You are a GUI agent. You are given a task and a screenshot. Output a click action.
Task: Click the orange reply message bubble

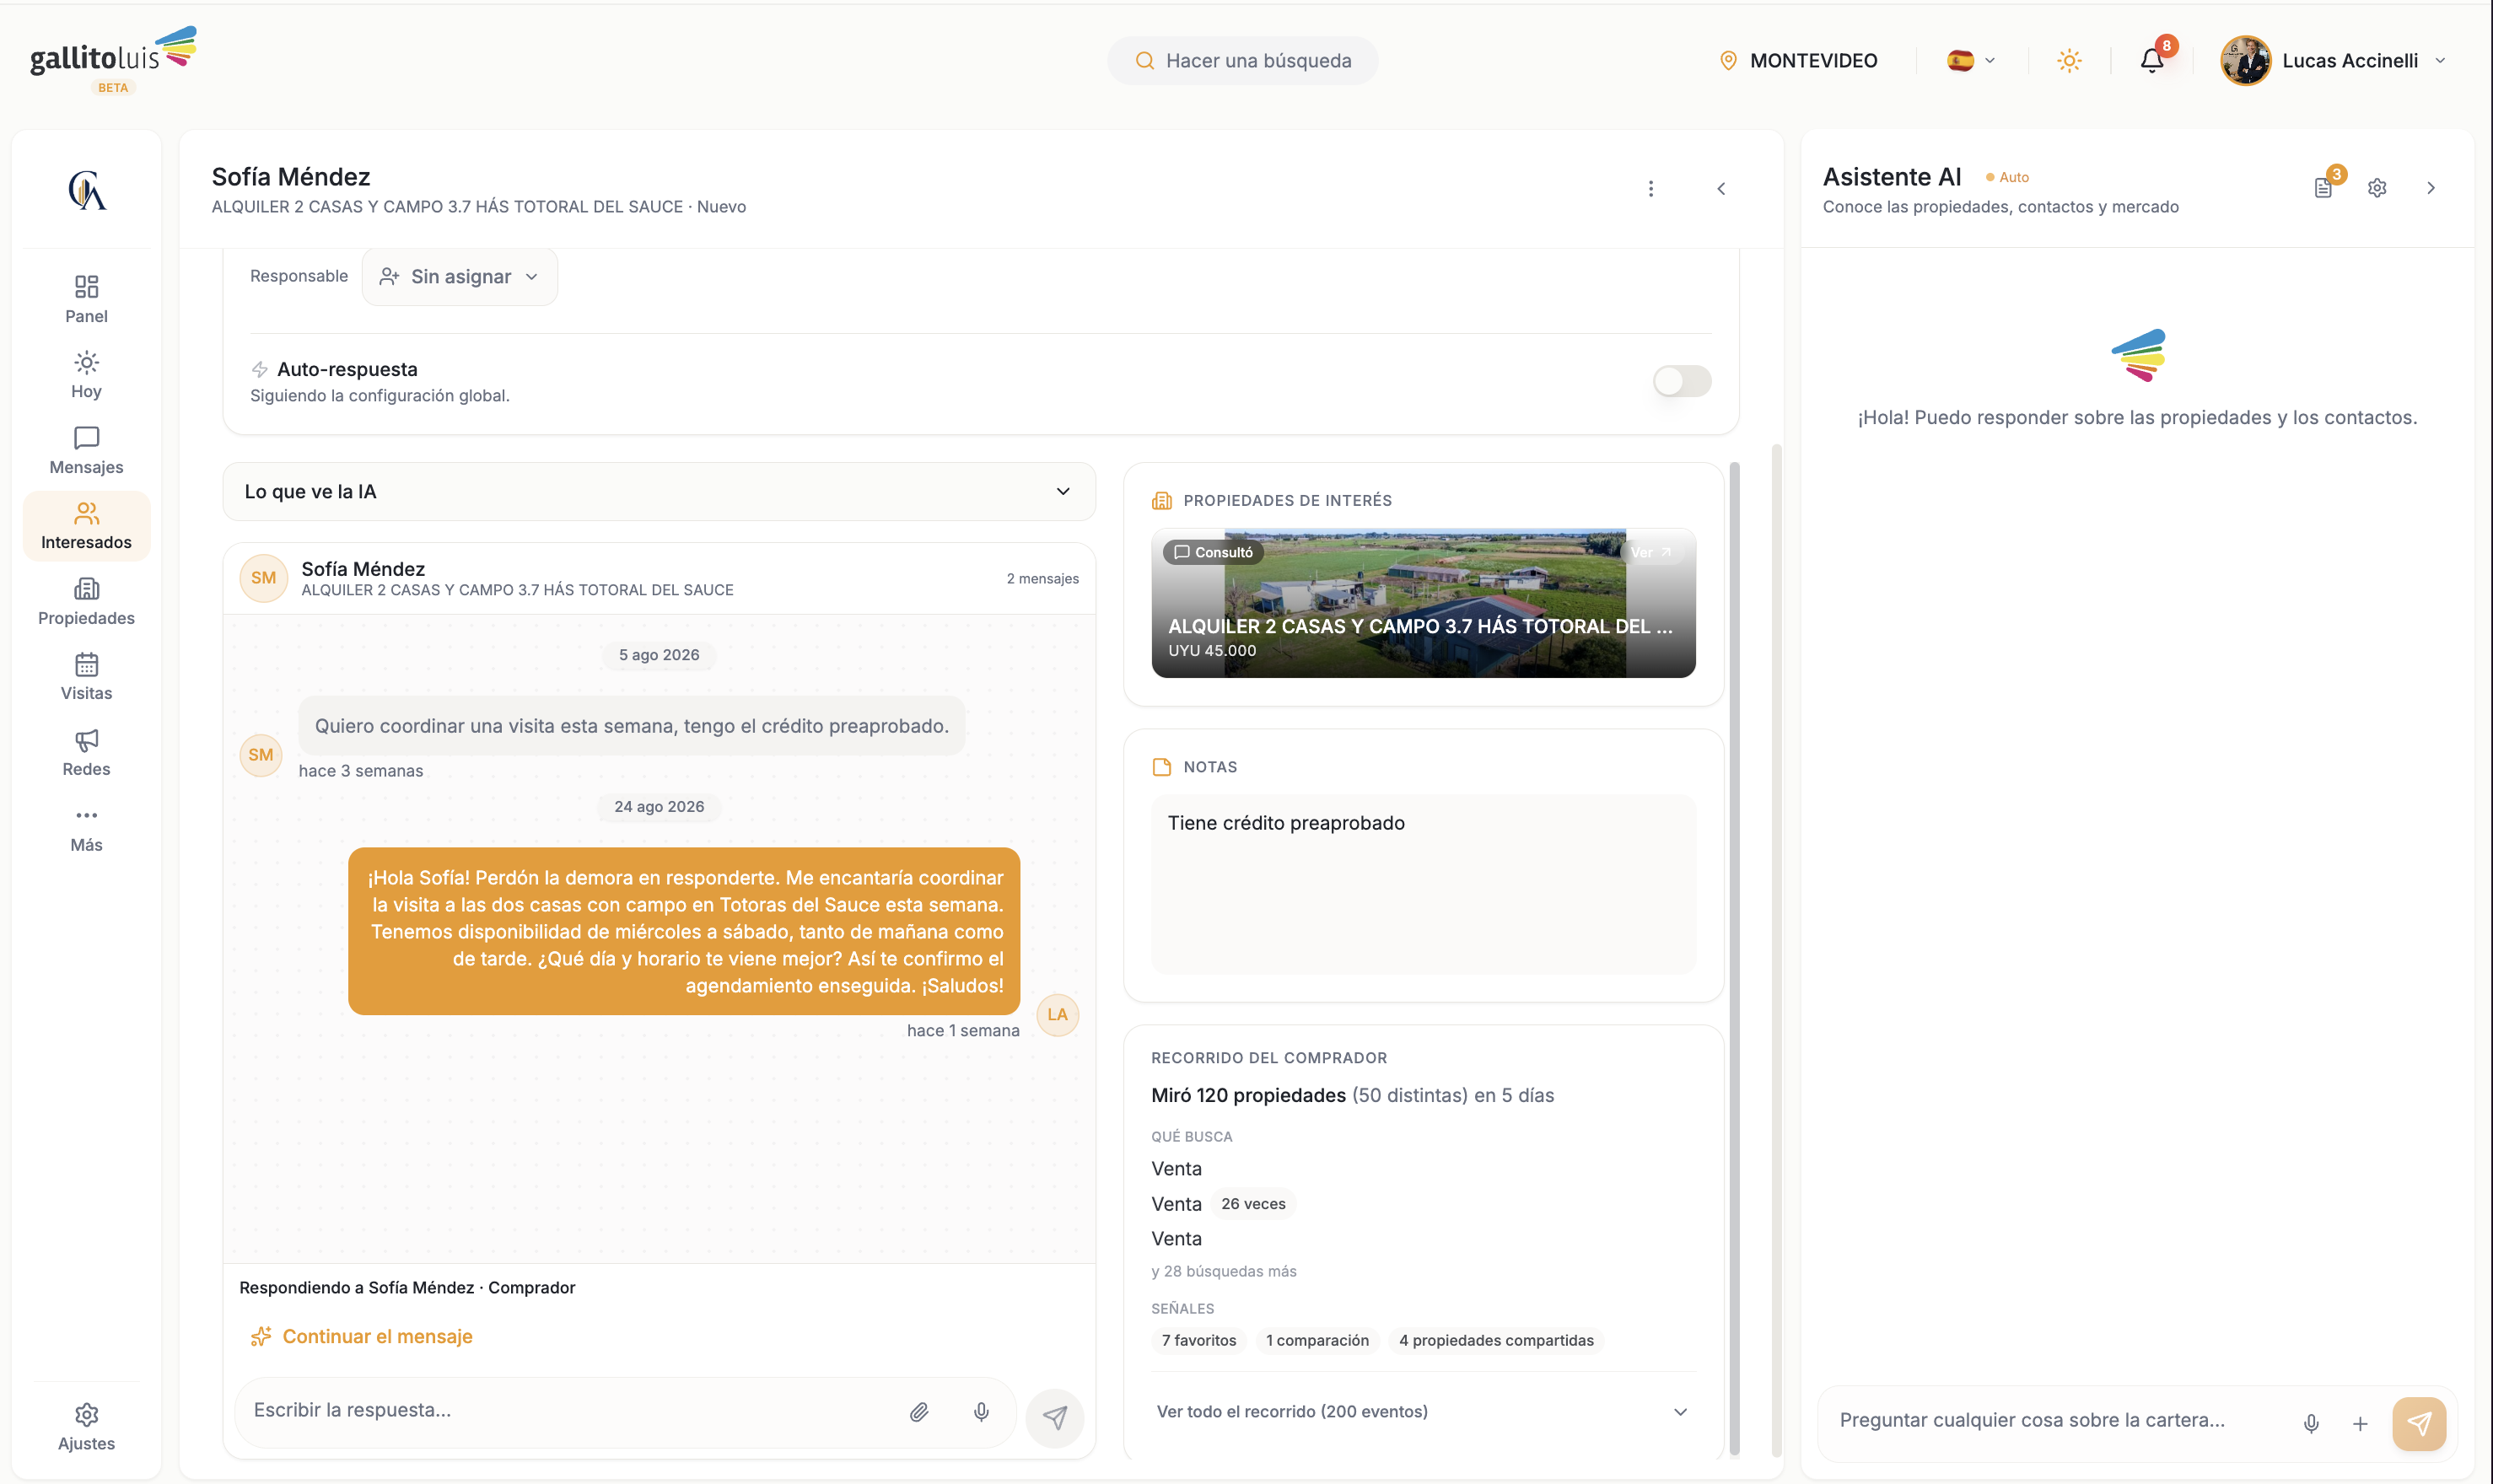(684, 931)
